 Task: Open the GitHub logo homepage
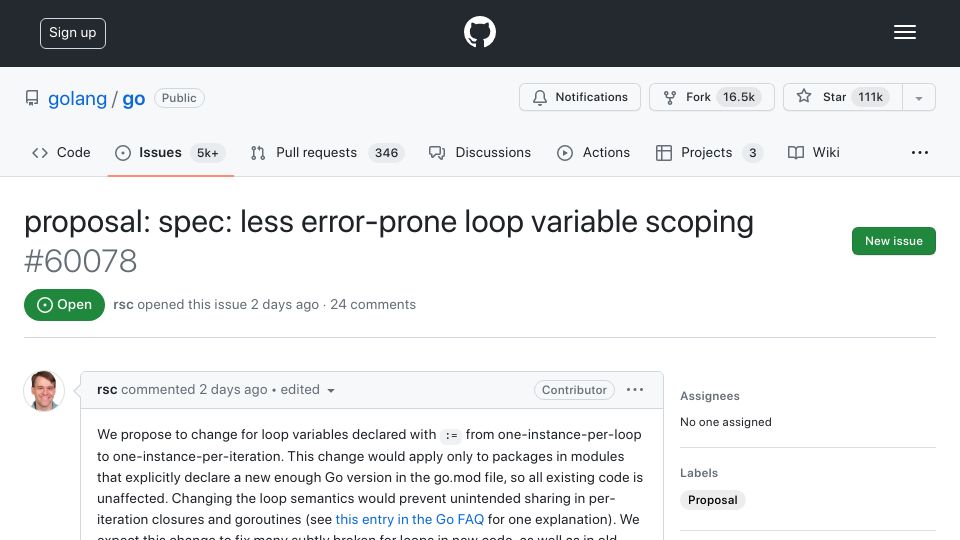click(x=479, y=32)
